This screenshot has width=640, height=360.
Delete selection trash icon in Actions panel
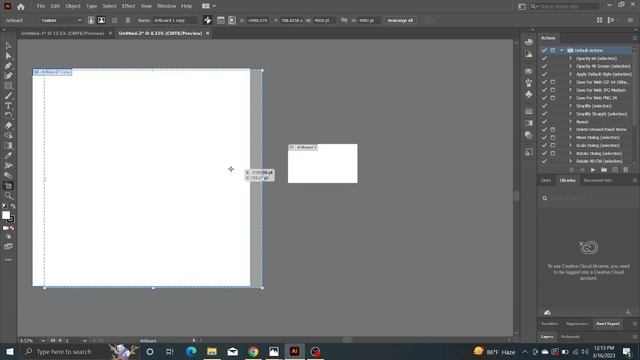pos(626,170)
